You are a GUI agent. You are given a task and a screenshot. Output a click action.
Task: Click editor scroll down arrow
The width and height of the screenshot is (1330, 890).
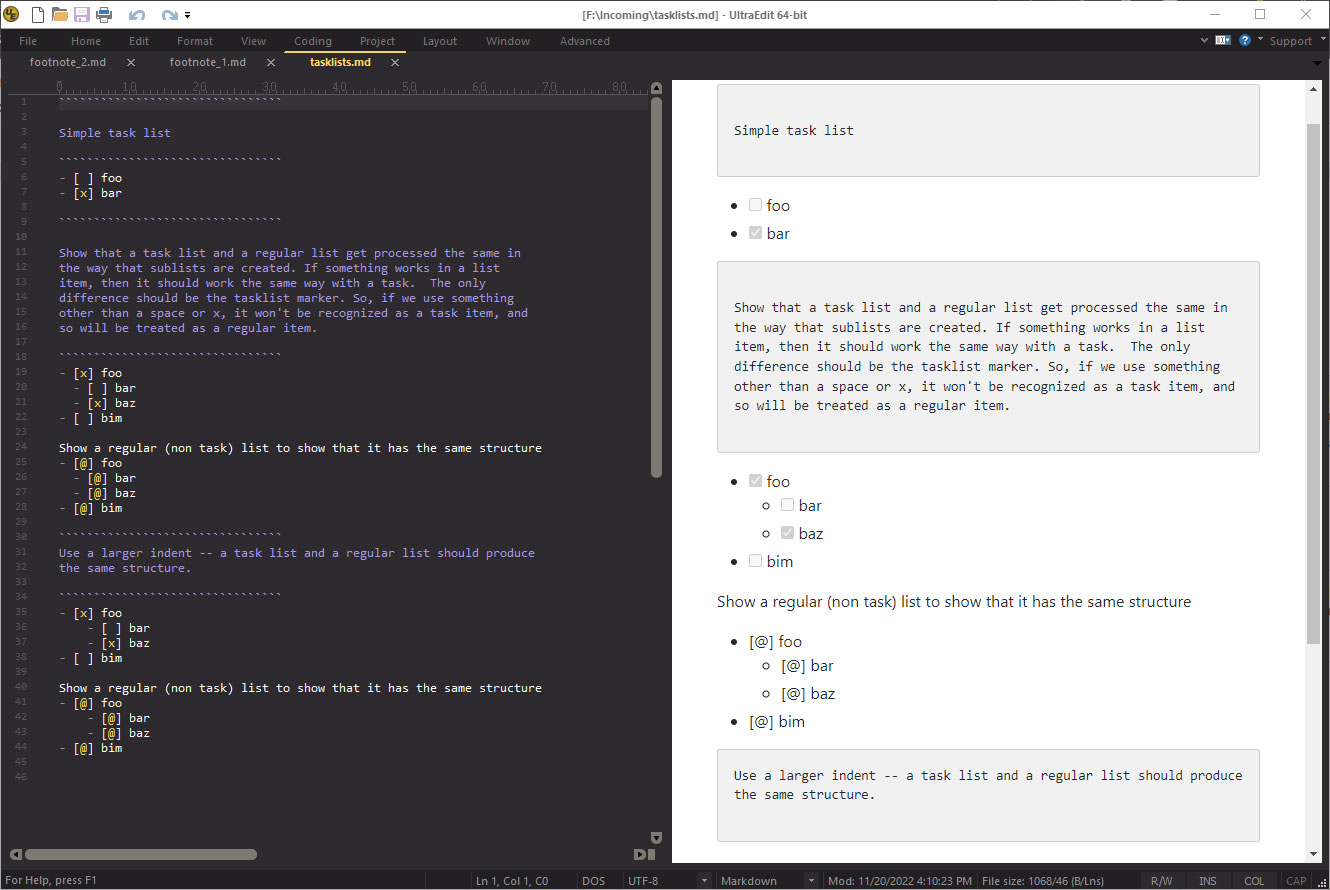657,837
